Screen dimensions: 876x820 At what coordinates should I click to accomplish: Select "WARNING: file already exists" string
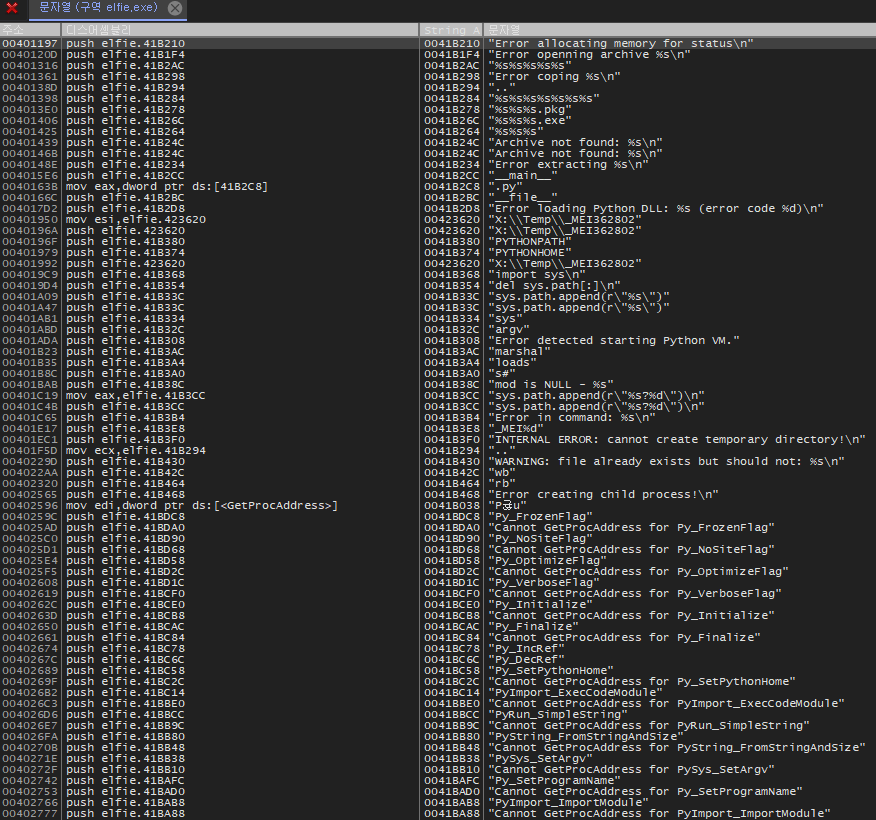click(666, 461)
